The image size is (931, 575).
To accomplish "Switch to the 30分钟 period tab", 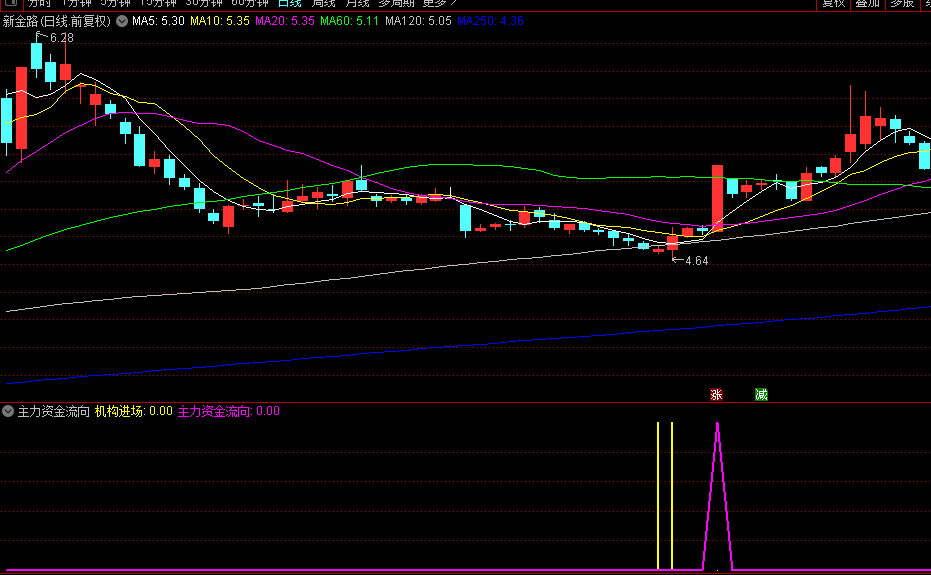I will [x=204, y=3].
